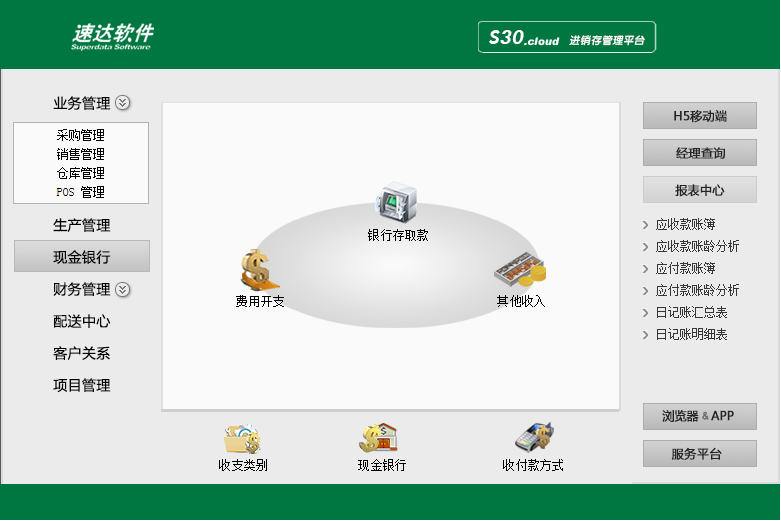
Task: Expand arrow beside 日记账明细表
Action: pyautogui.click(x=646, y=335)
